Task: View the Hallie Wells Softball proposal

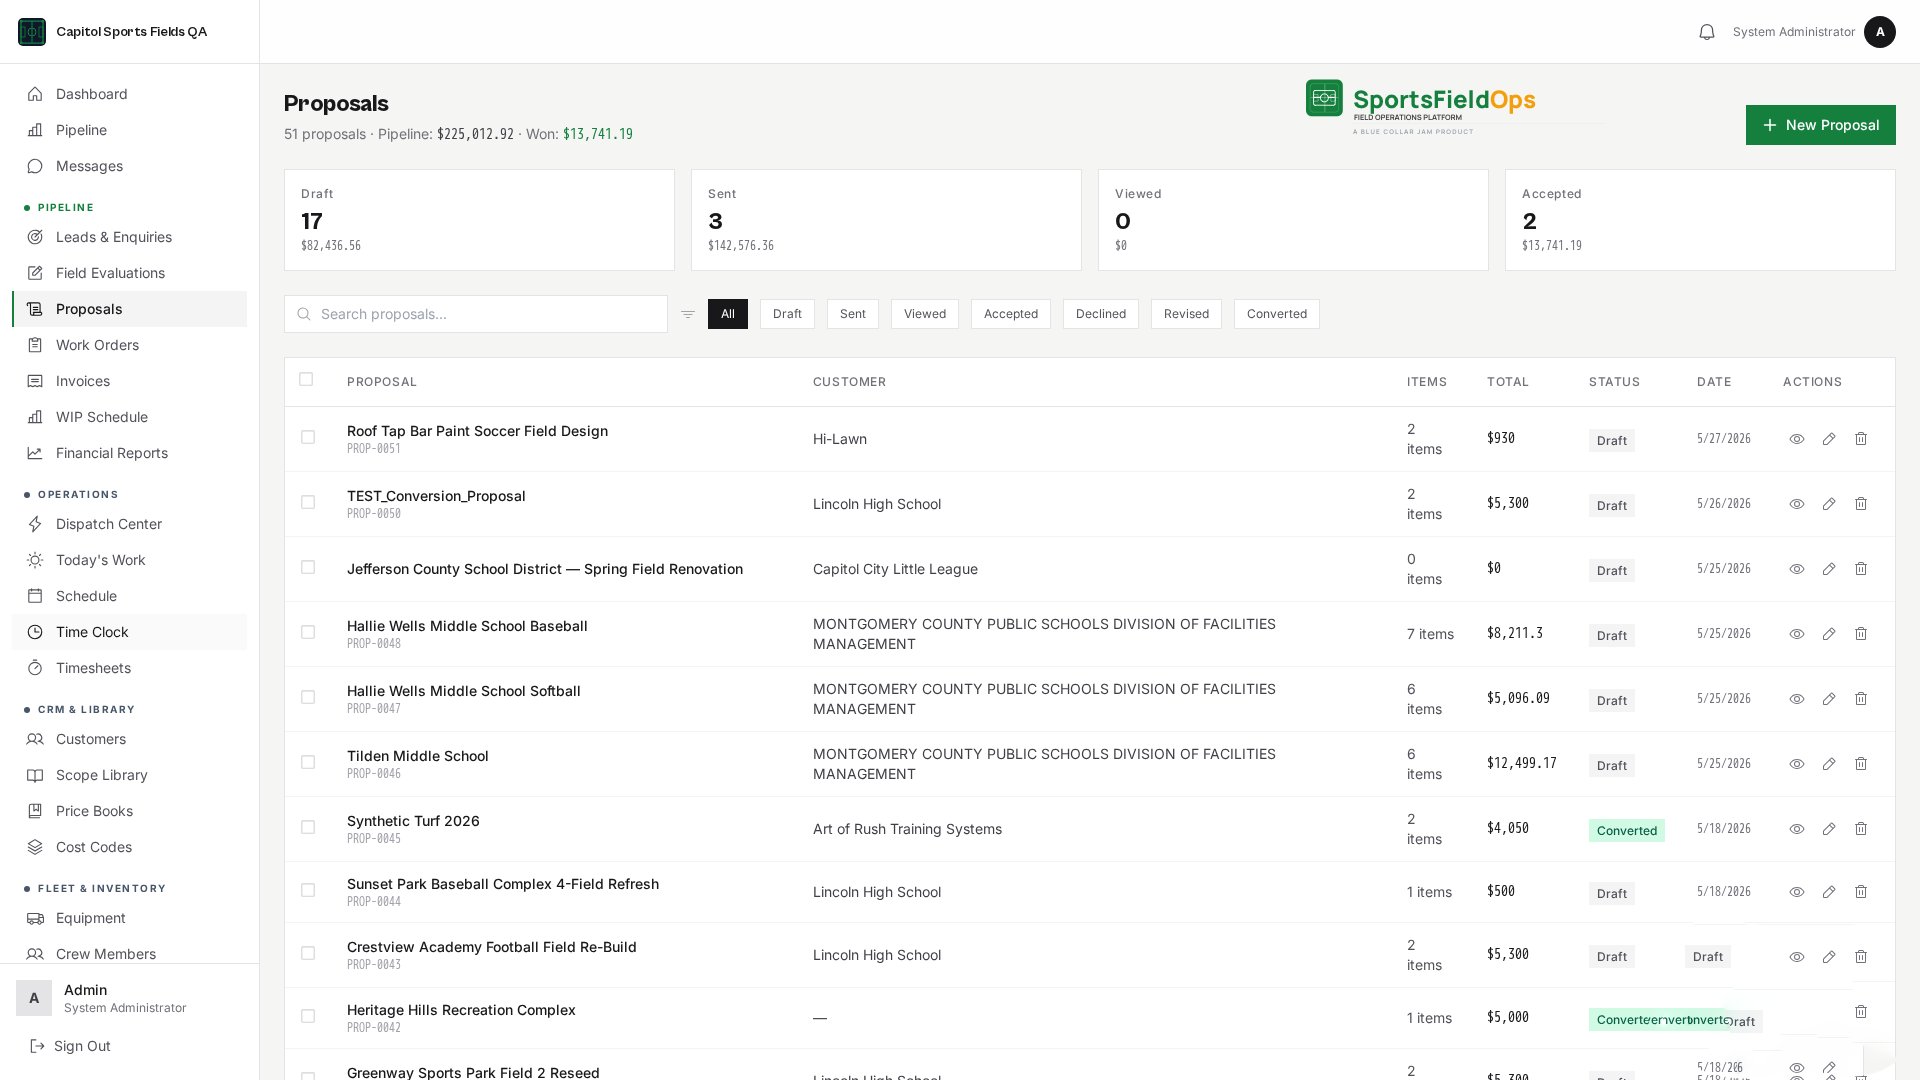Action: point(1797,699)
